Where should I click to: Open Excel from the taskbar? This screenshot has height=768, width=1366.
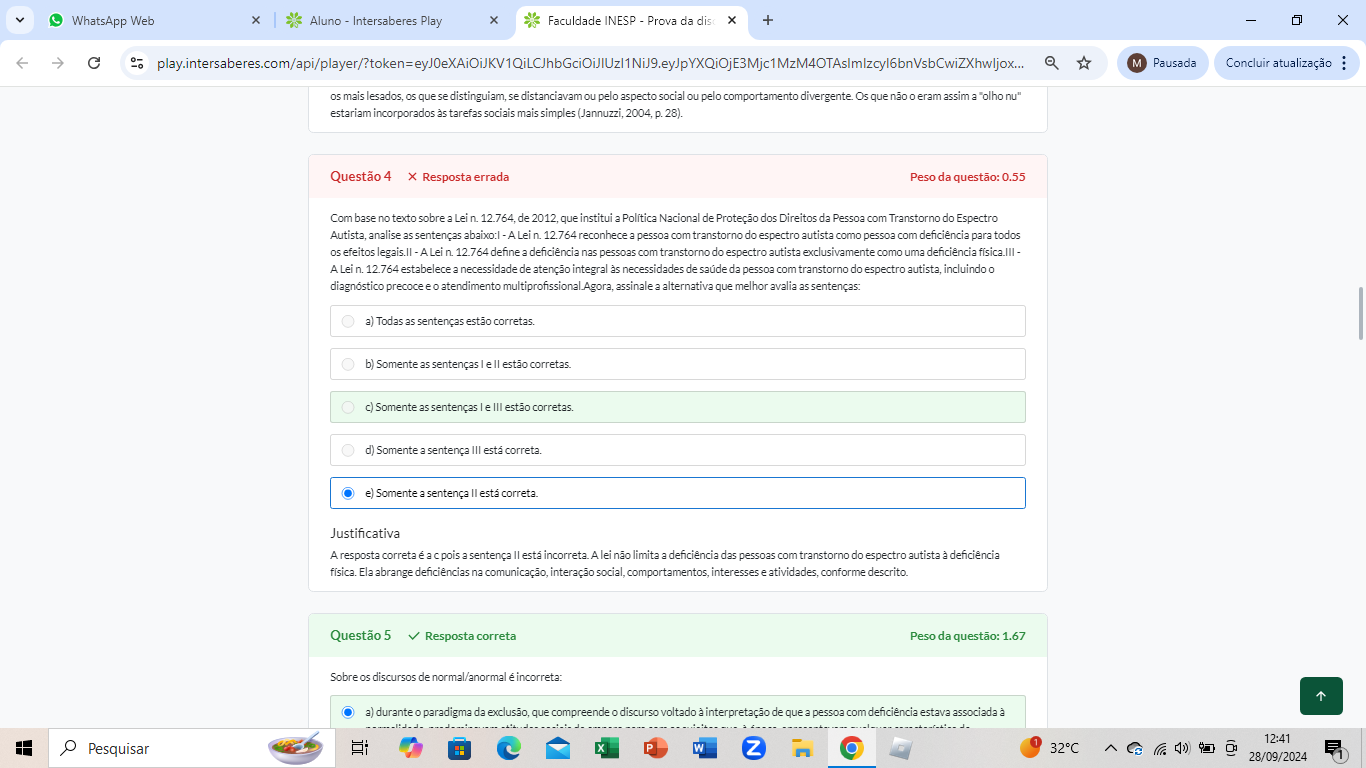606,748
